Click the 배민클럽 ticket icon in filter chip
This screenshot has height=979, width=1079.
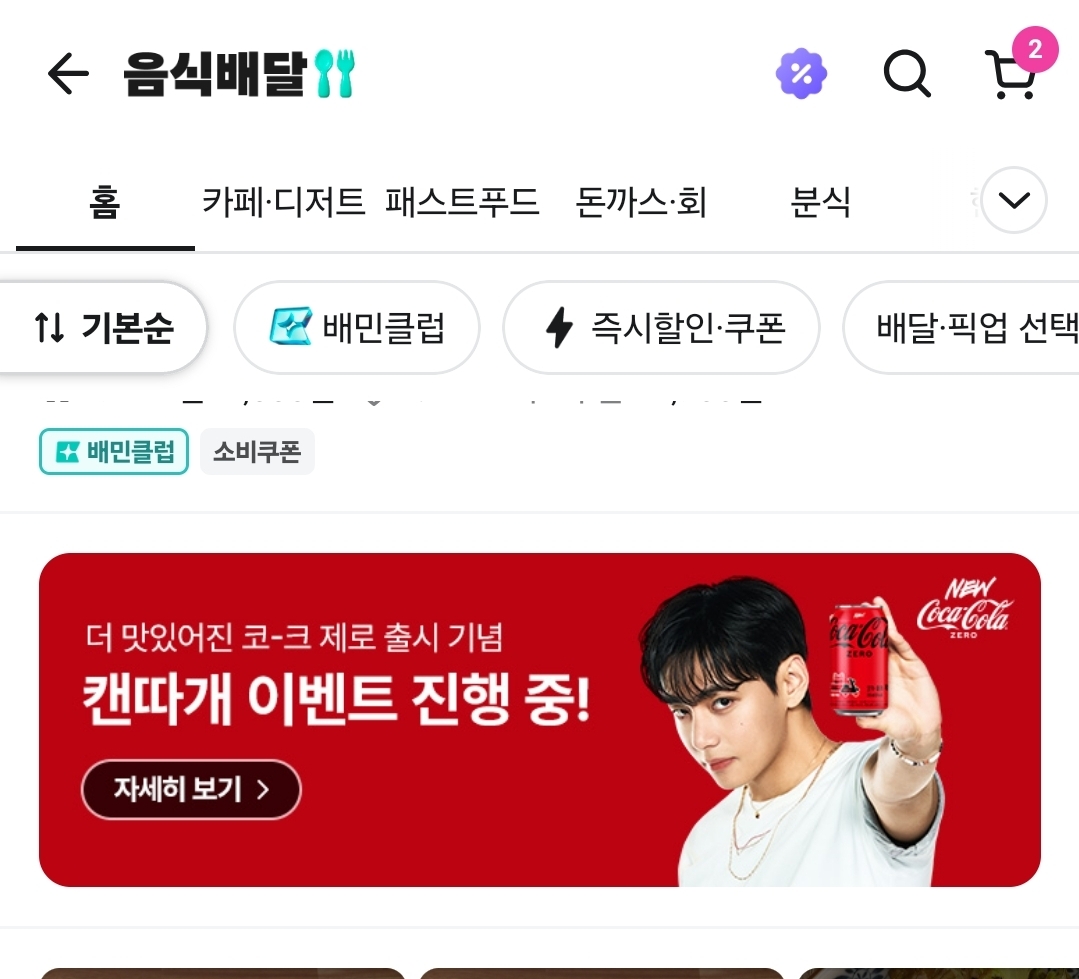(290, 326)
